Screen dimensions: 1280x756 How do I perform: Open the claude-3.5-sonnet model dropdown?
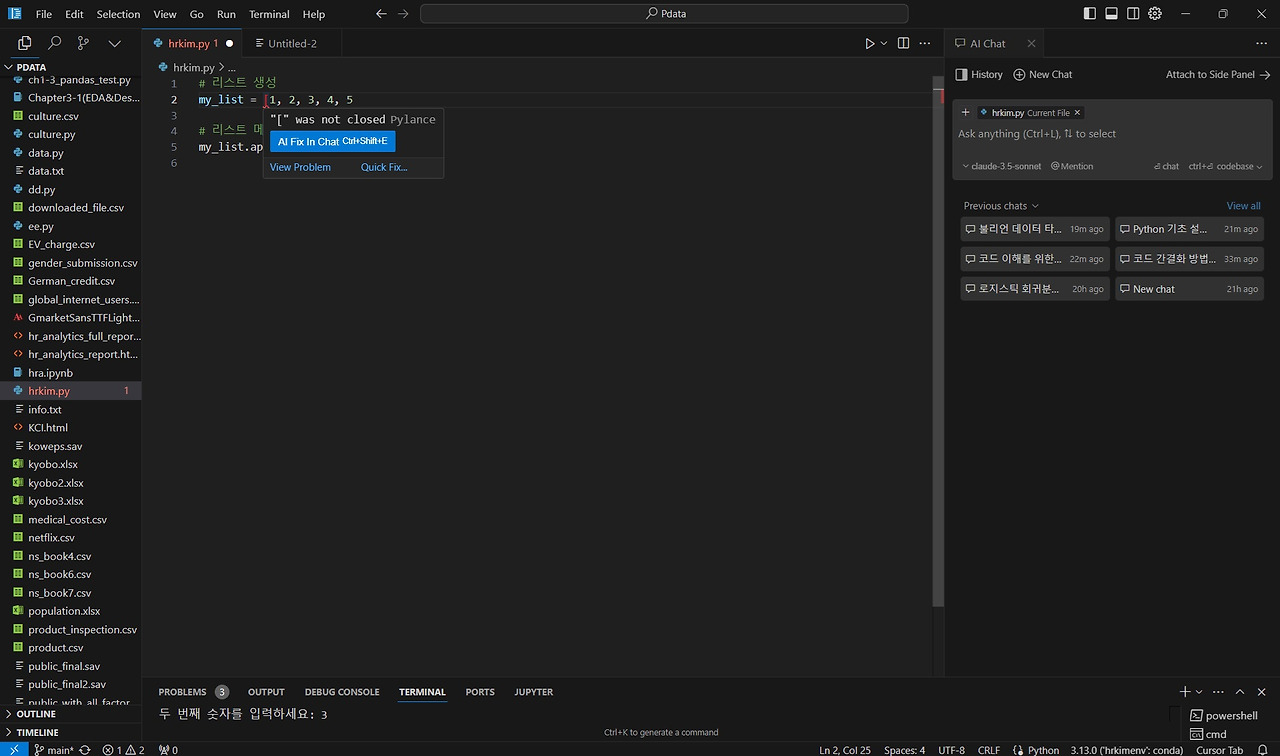coord(1002,166)
